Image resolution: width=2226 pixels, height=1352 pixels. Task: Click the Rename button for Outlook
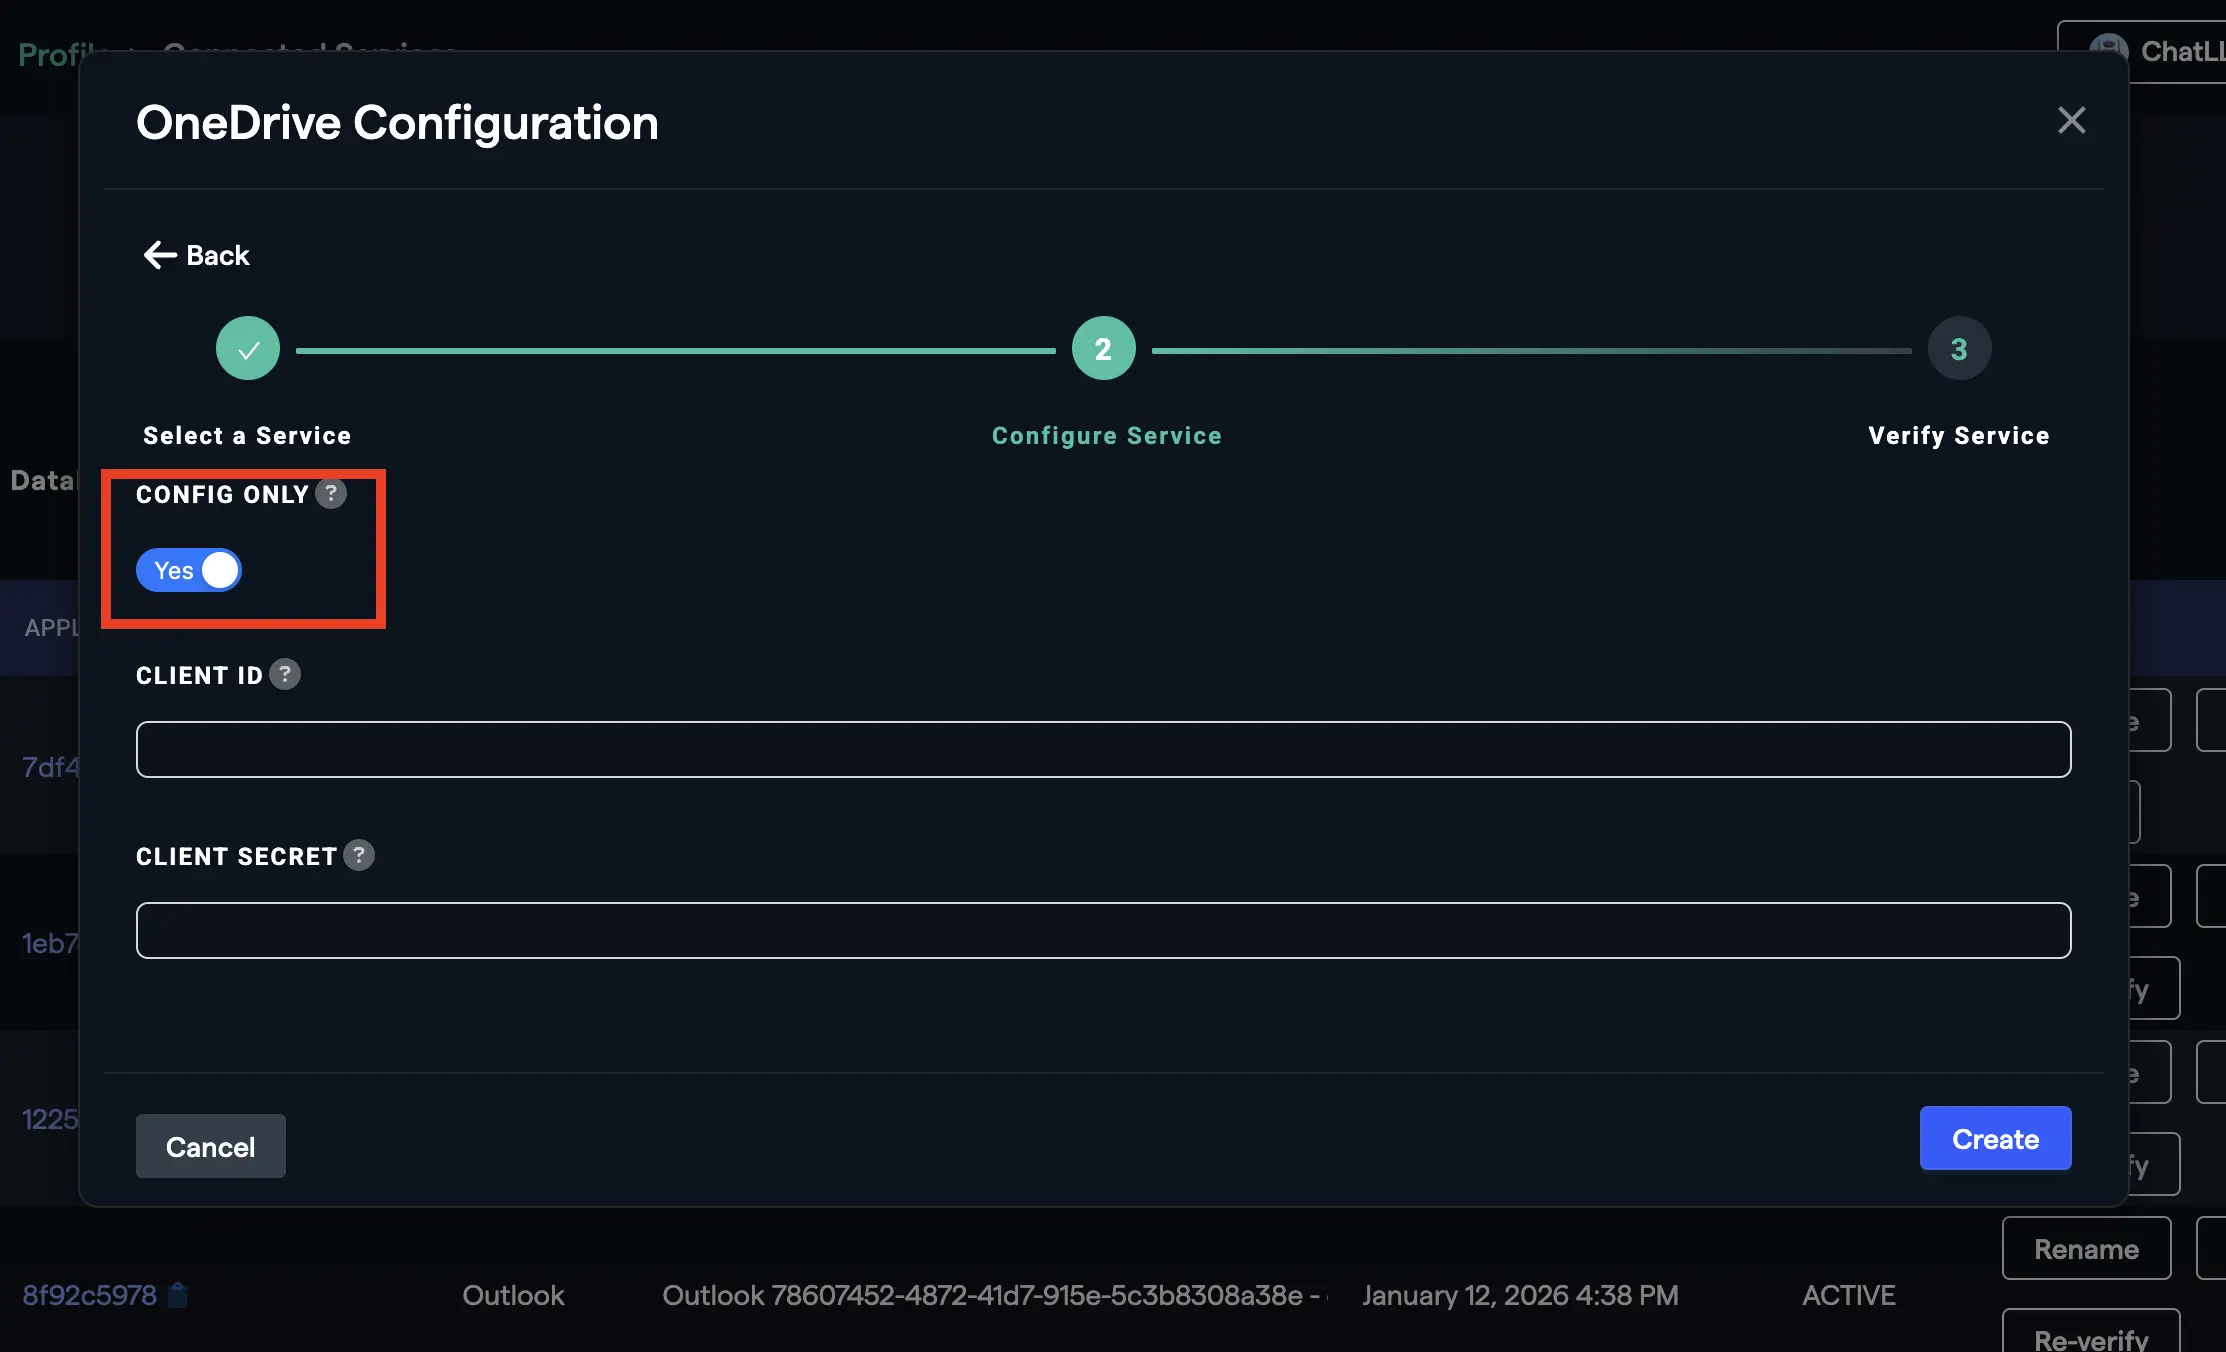point(2086,1249)
